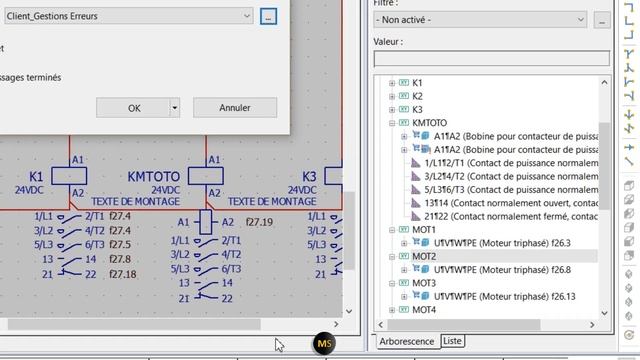The width and height of the screenshot is (640, 360).
Task: Insert the double junction connection symbol
Action: click(x=629, y=129)
